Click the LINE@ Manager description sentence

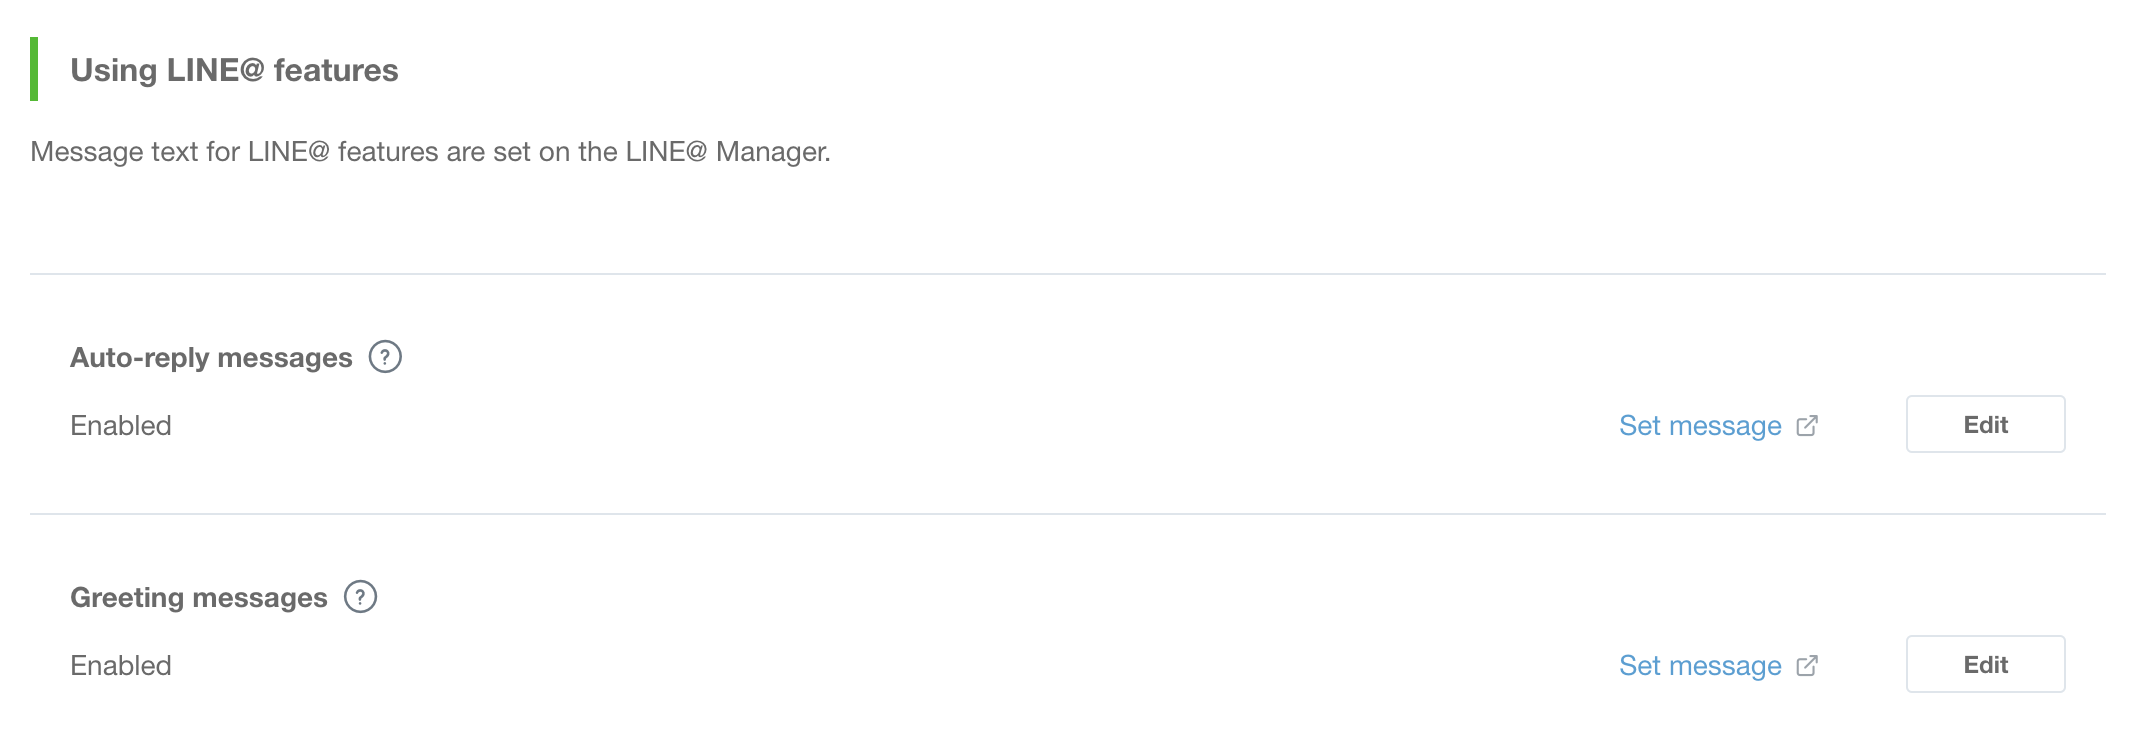tap(430, 152)
